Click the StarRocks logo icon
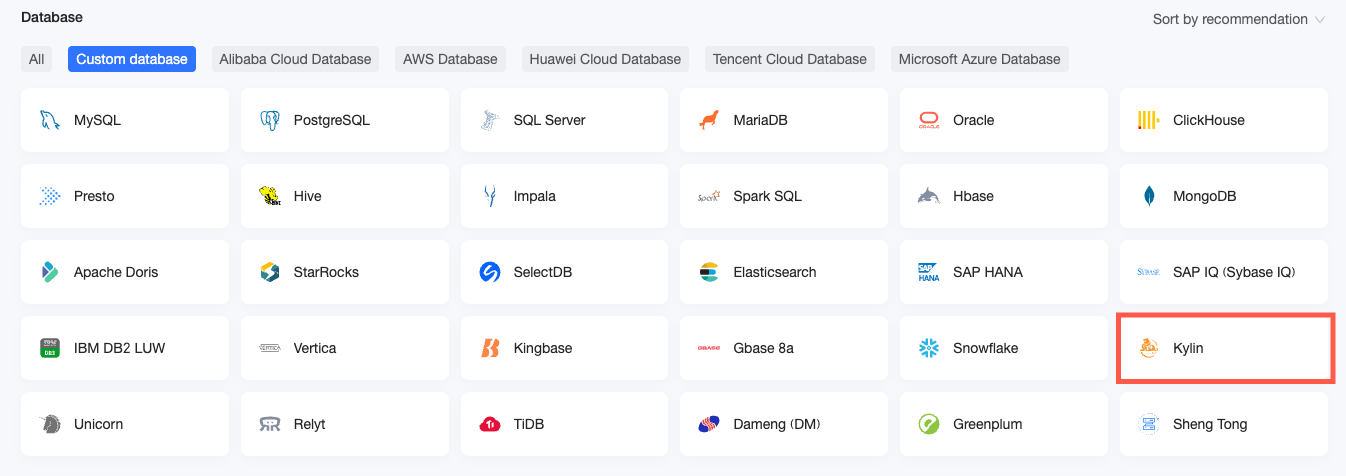Image resolution: width=1346 pixels, height=476 pixels. click(269, 272)
